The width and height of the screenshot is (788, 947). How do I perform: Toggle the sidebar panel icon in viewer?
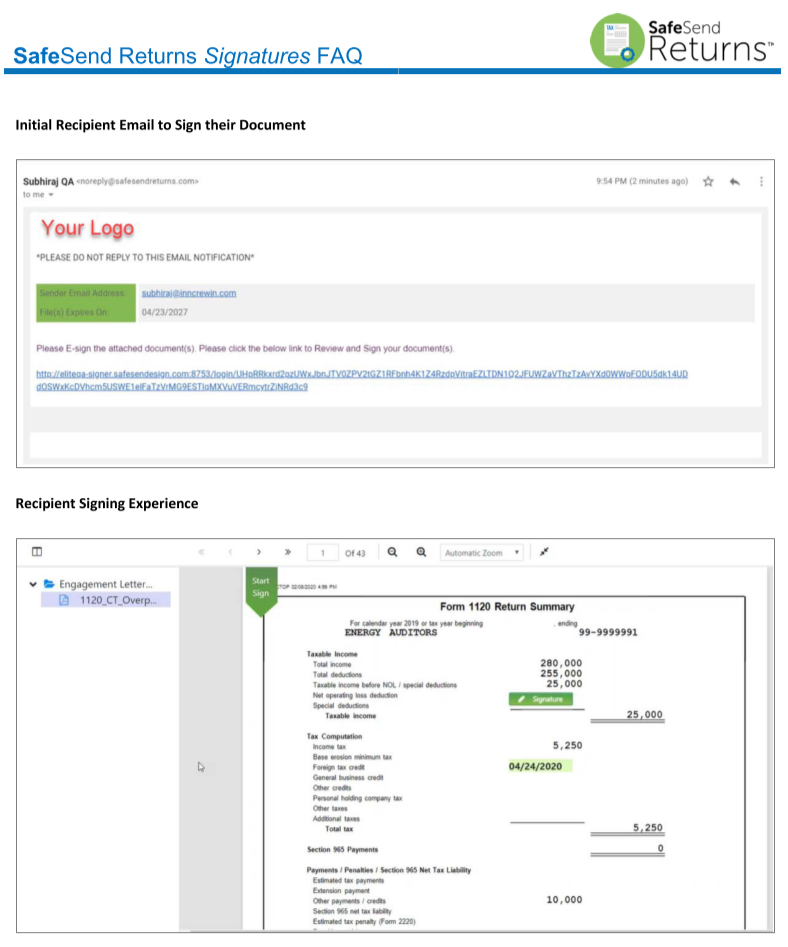[x=37, y=551]
